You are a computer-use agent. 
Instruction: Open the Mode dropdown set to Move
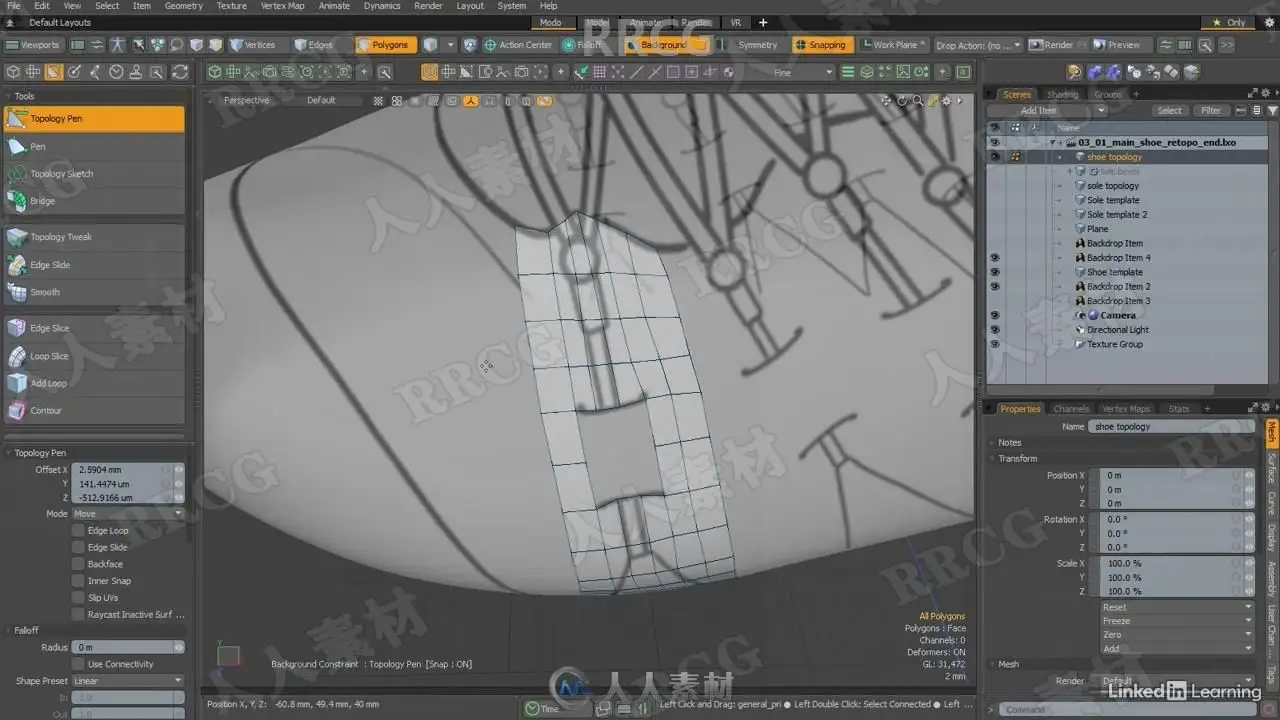(x=128, y=514)
